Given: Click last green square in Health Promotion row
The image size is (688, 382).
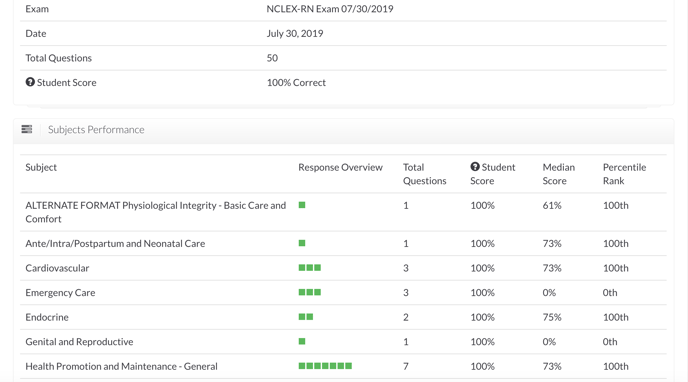Looking at the screenshot, I should 348,366.
